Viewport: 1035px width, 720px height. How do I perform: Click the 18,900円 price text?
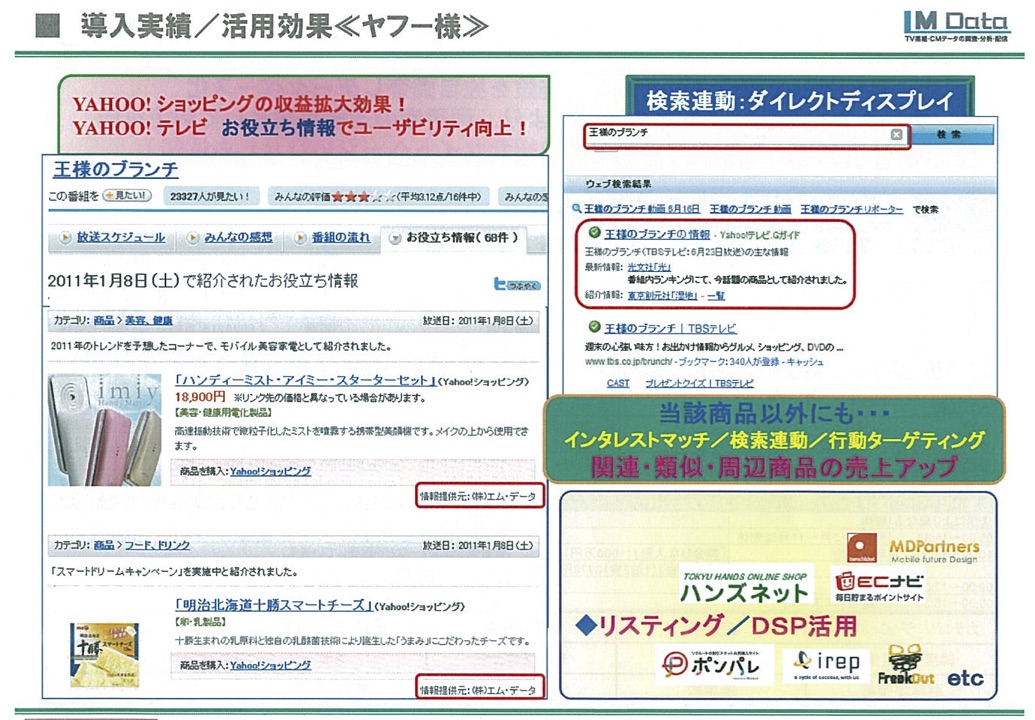(x=201, y=397)
